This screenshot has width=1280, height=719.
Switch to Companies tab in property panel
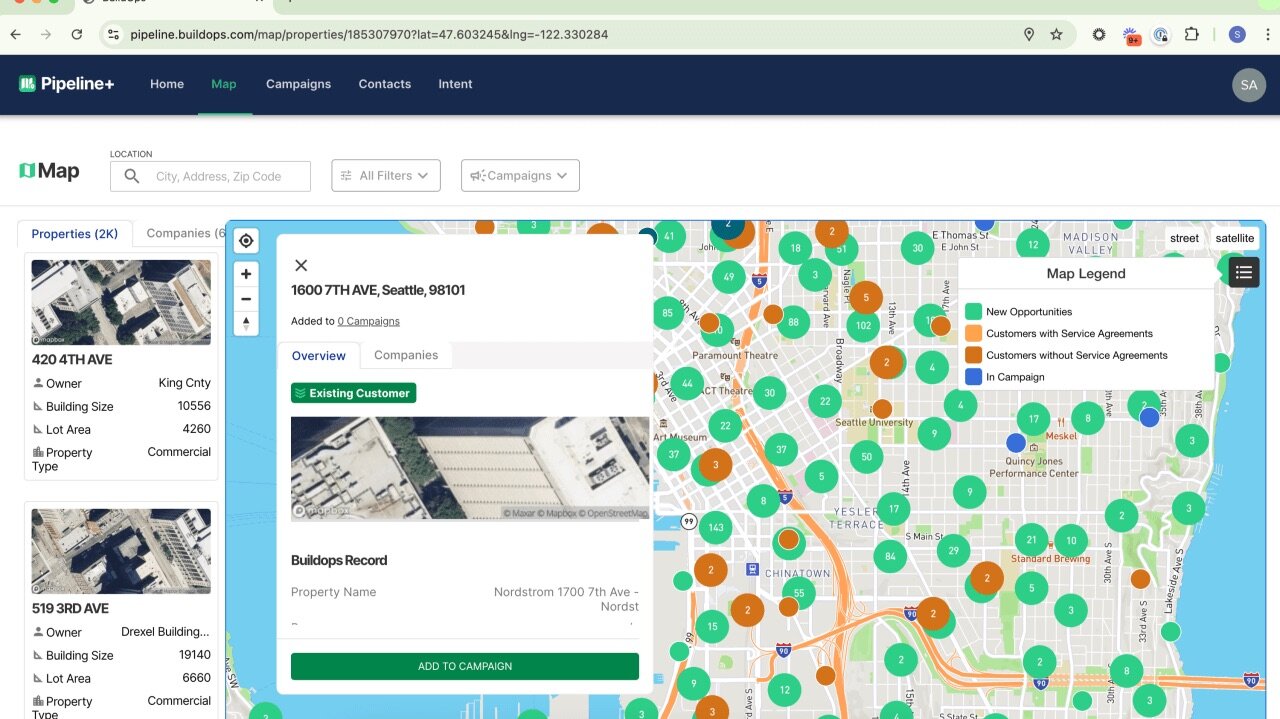point(406,355)
